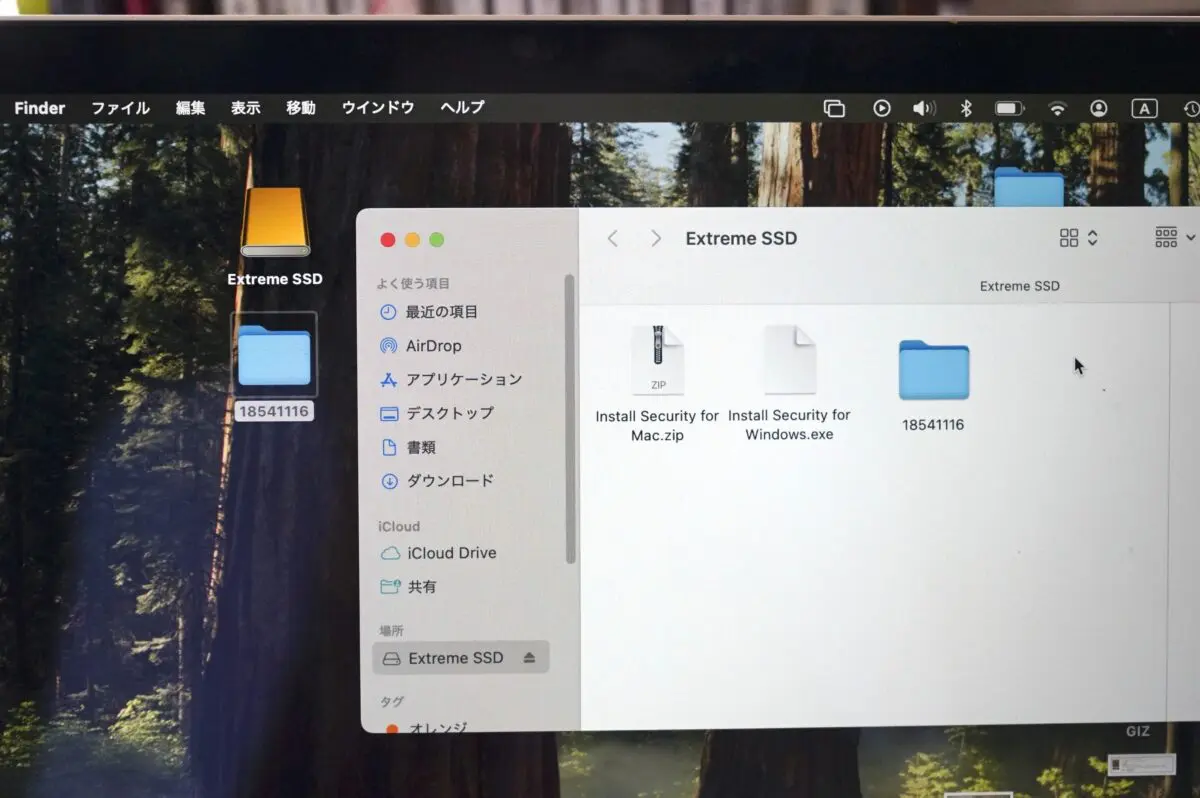Open the Wi-Fi status menu
1200x798 pixels.
point(1057,108)
